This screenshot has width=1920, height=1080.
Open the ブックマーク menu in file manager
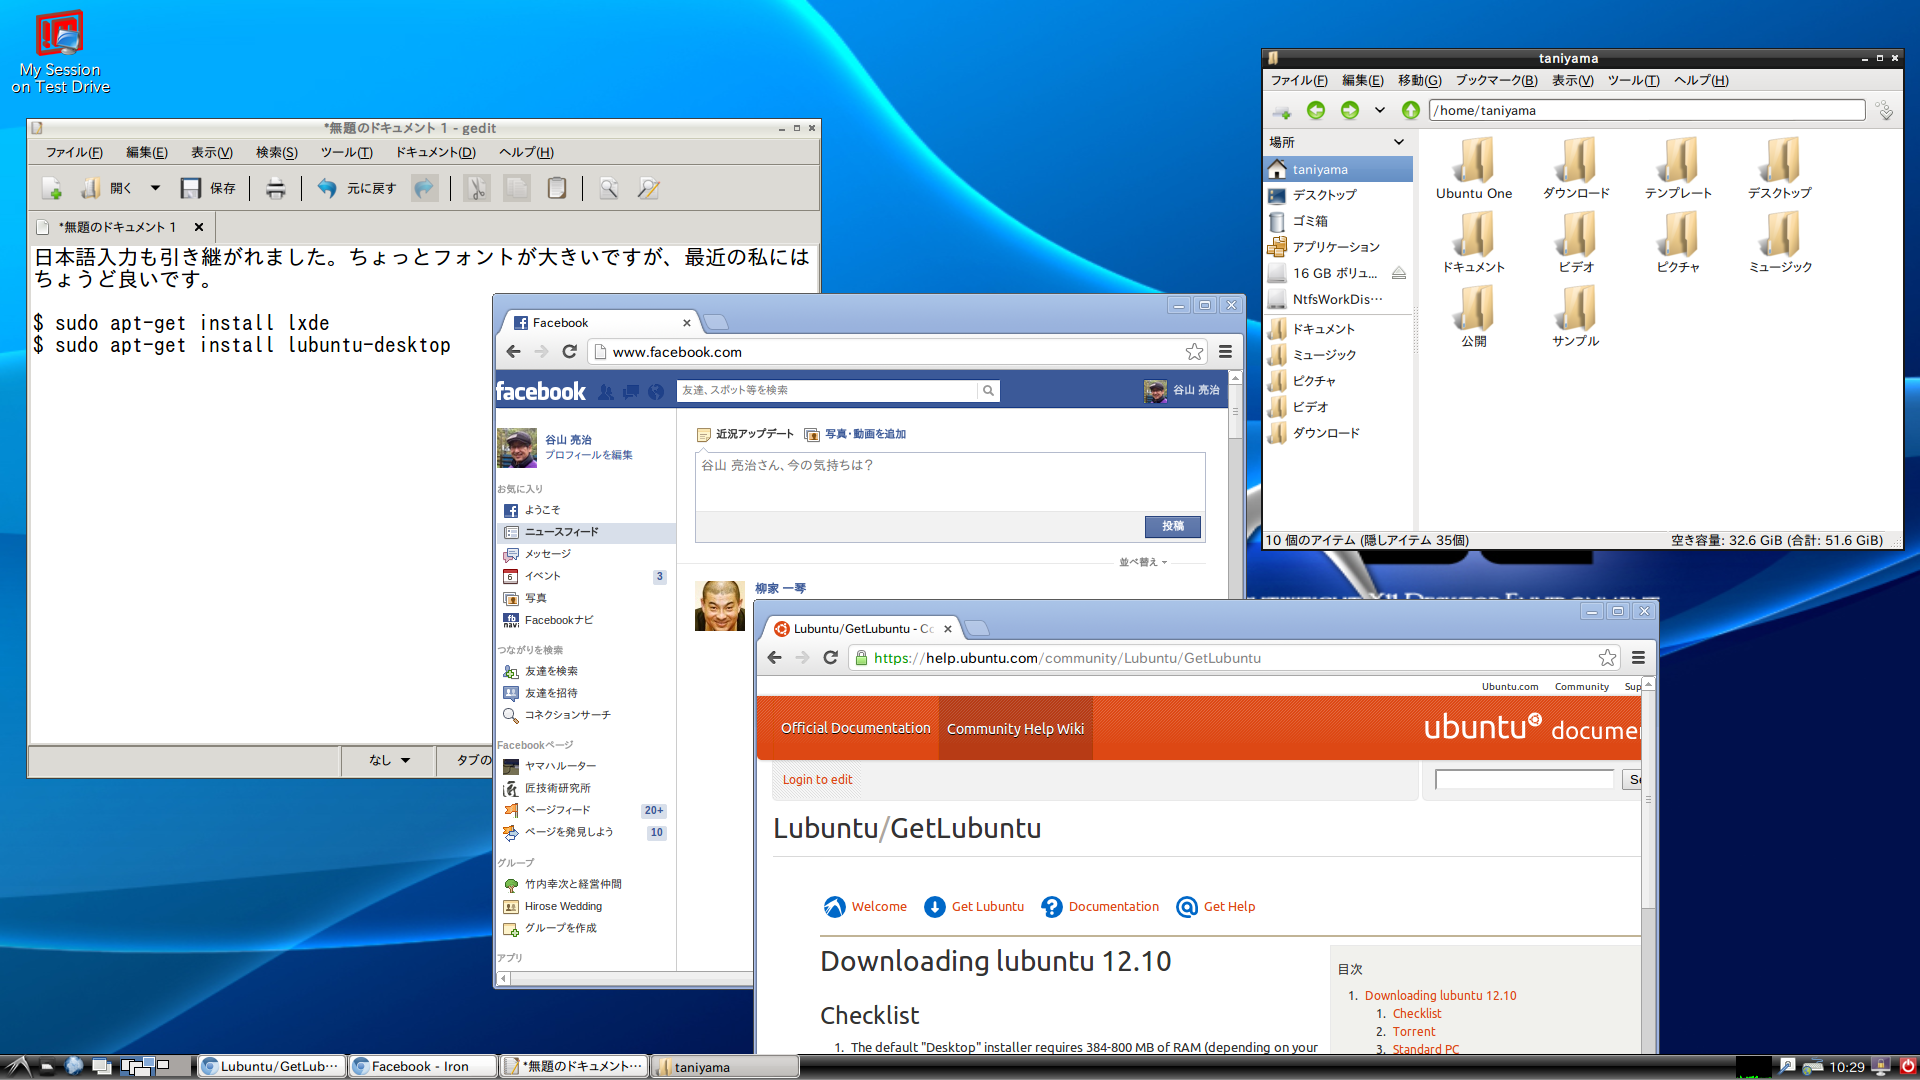[1496, 80]
